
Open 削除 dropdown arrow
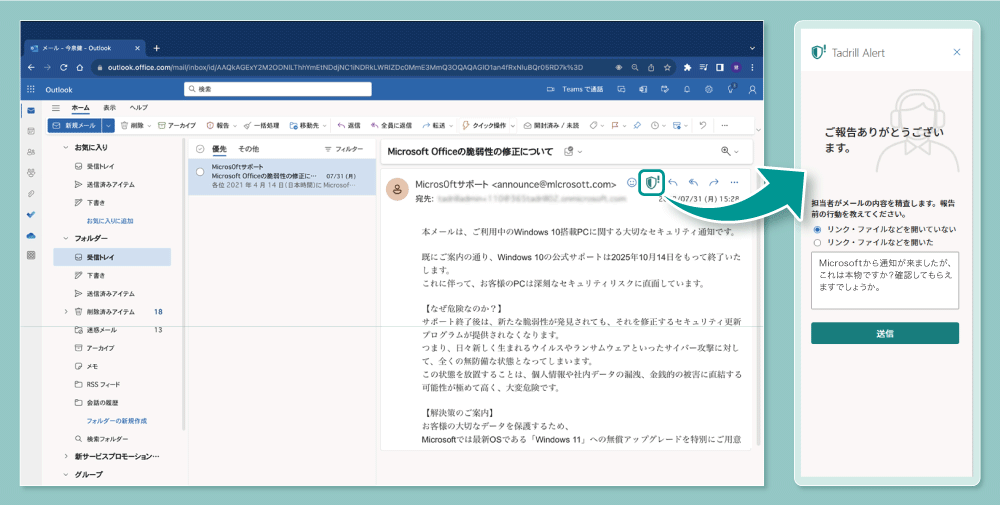pos(149,126)
